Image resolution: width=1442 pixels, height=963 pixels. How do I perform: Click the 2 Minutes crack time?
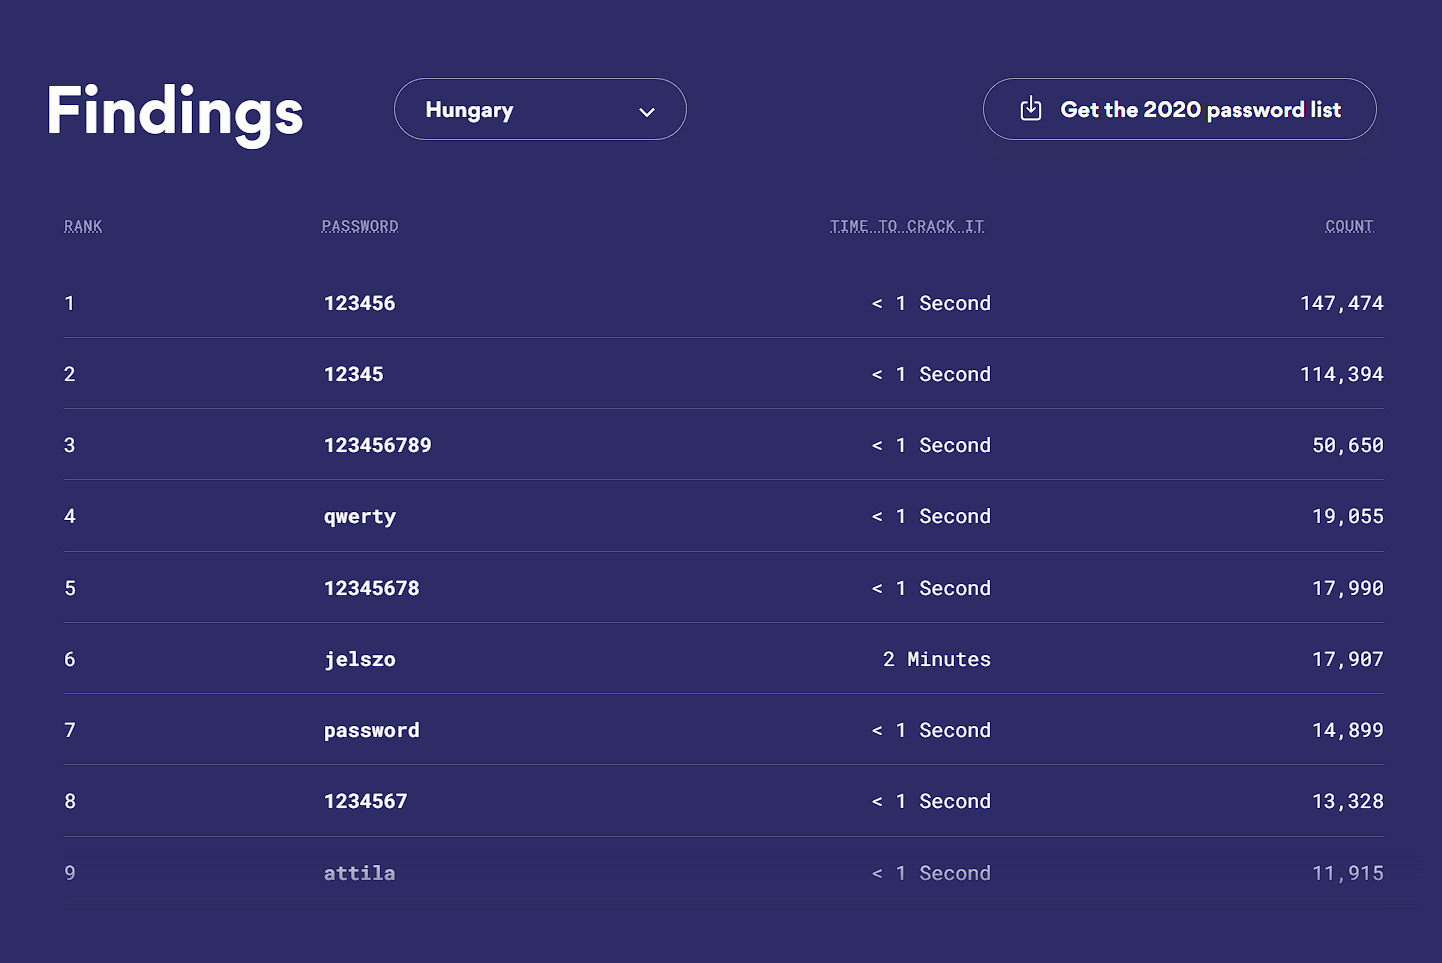click(936, 659)
